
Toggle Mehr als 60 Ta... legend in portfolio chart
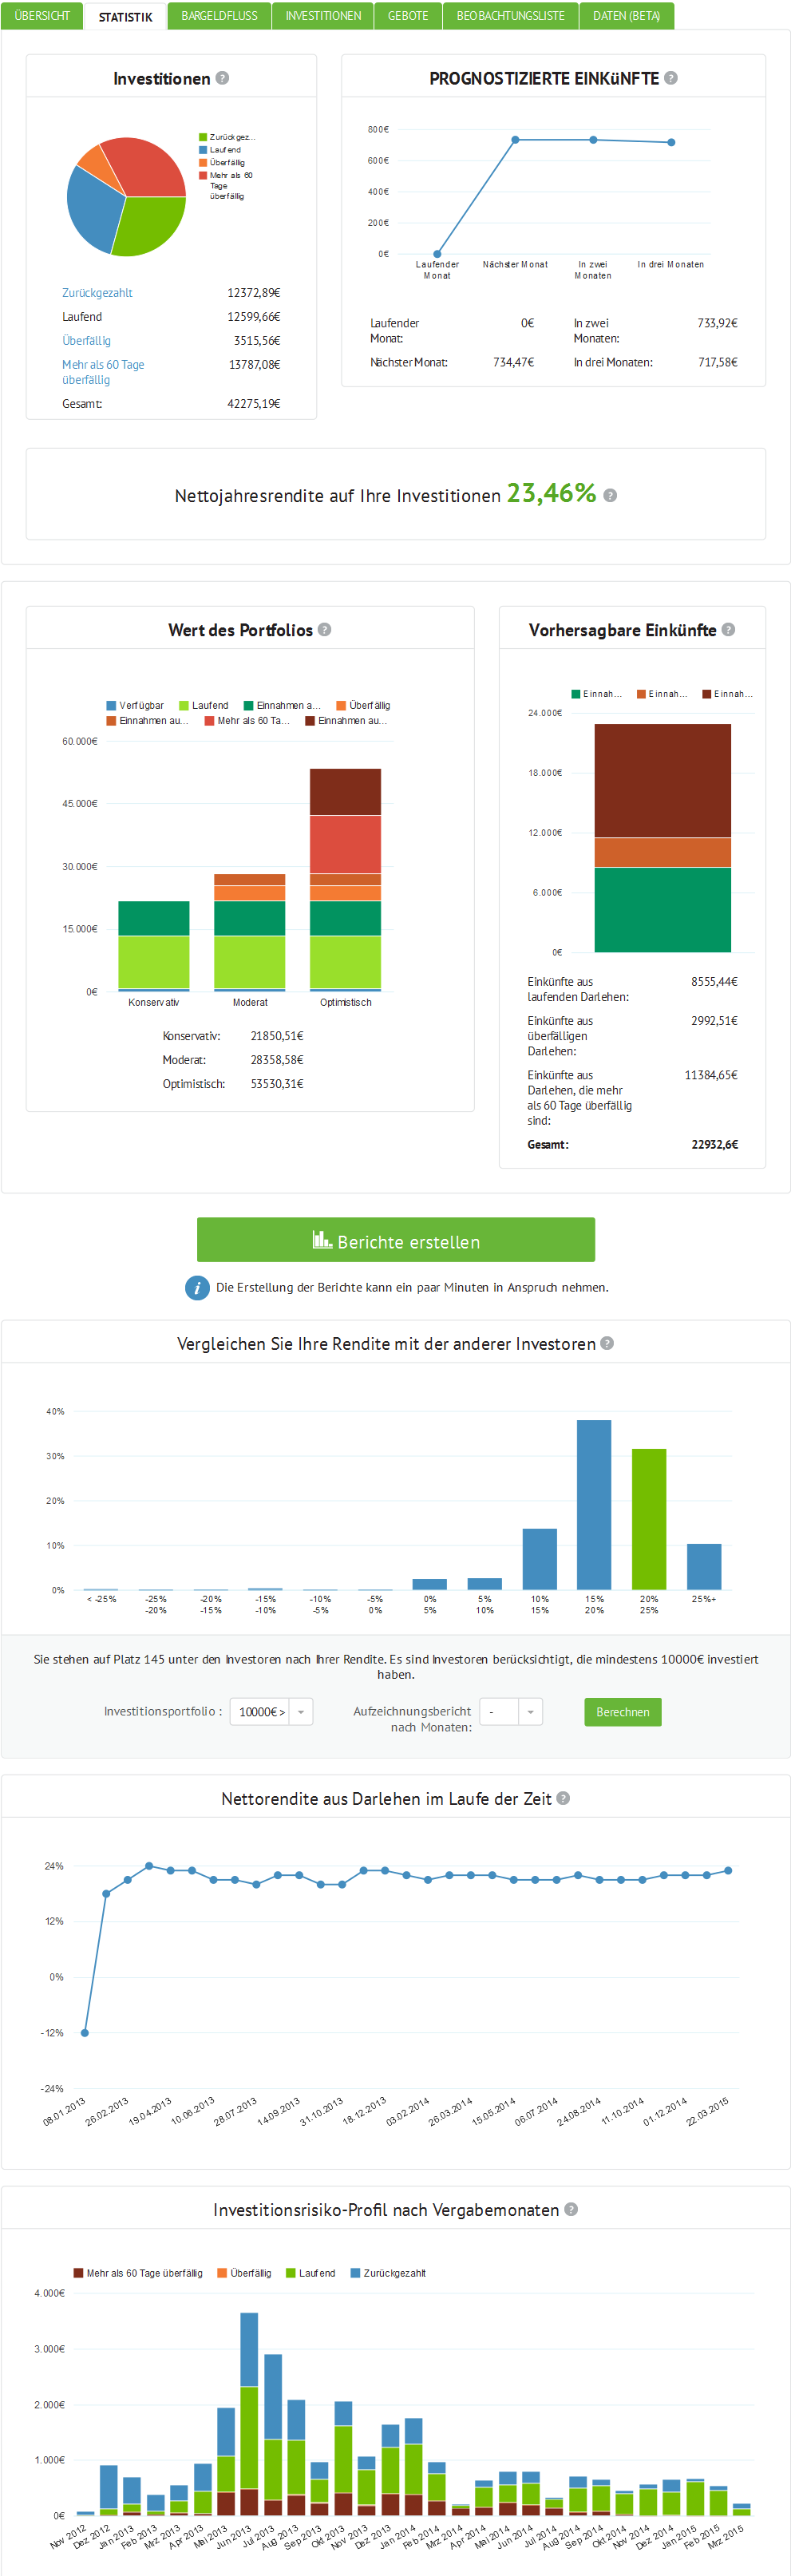tap(247, 721)
